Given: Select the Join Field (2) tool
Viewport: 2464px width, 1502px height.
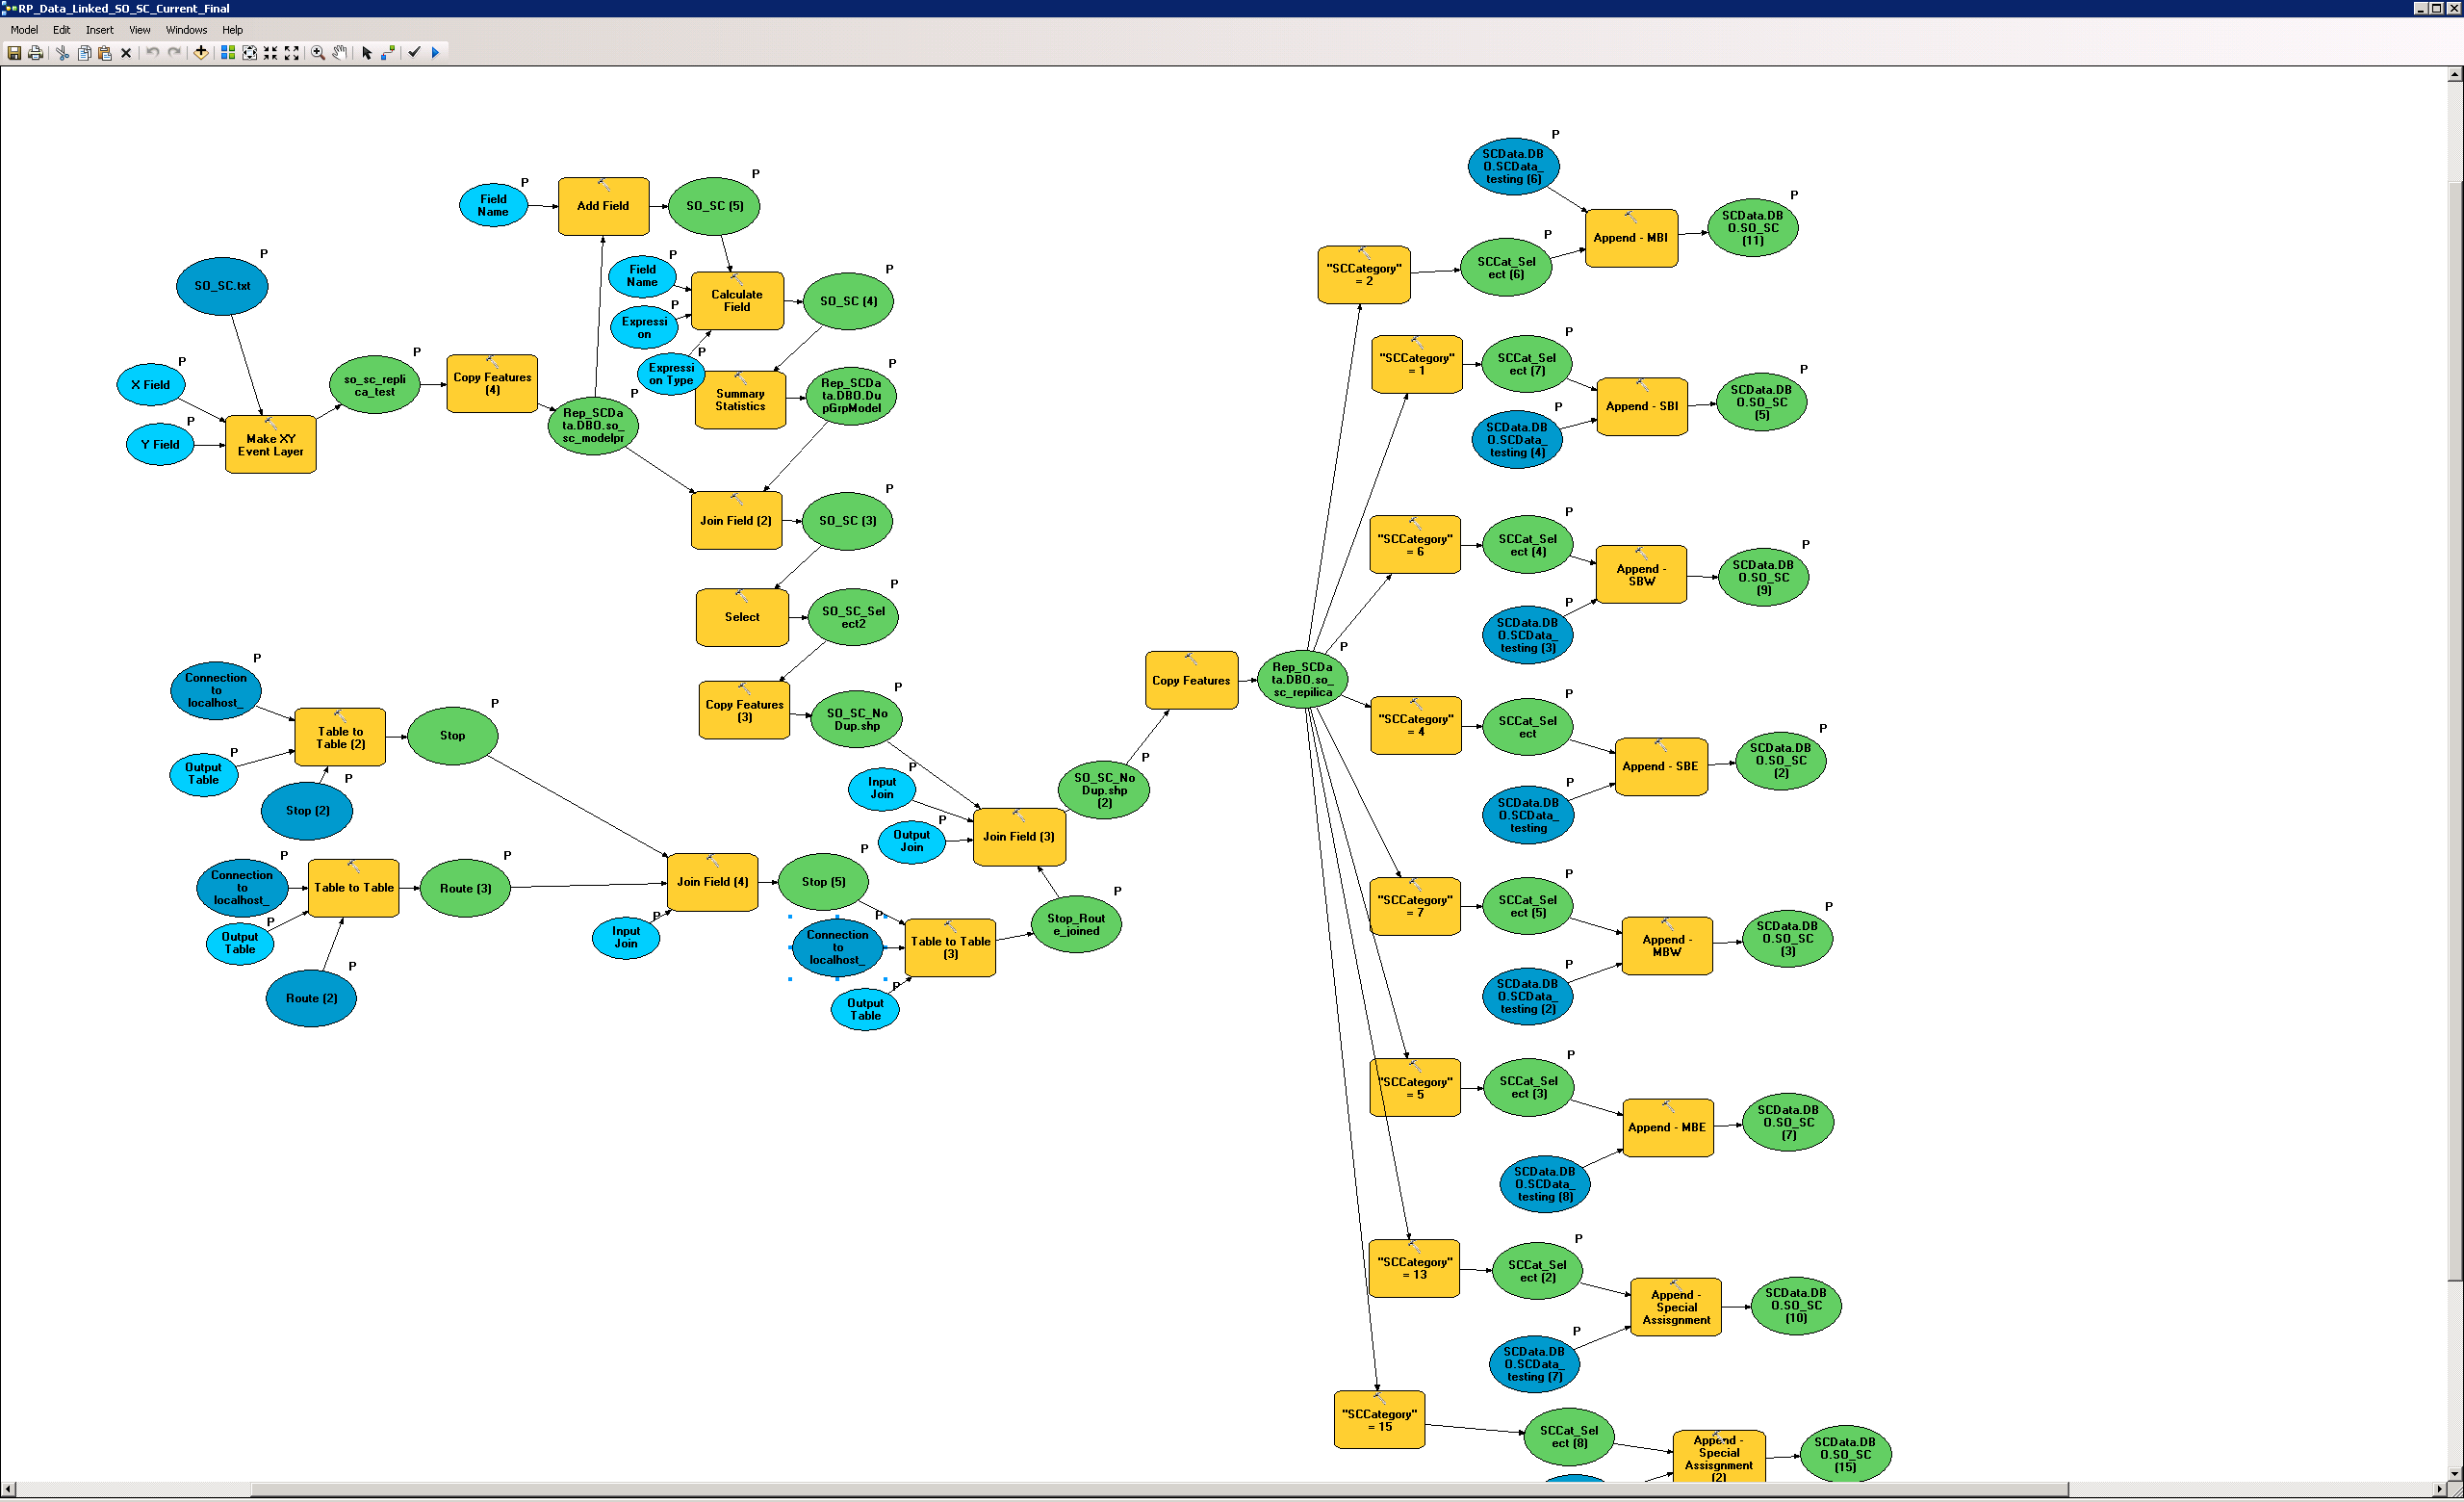Looking at the screenshot, I should pos(736,520).
